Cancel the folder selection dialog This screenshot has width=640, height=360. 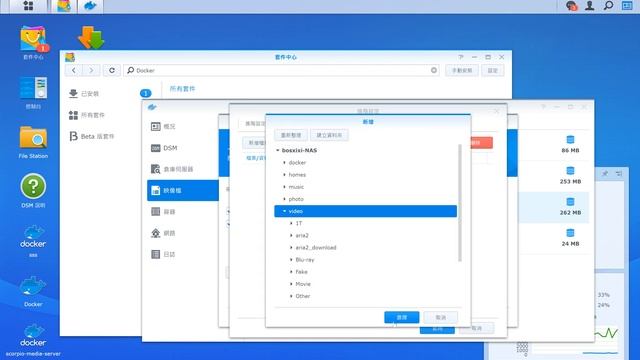(440, 317)
